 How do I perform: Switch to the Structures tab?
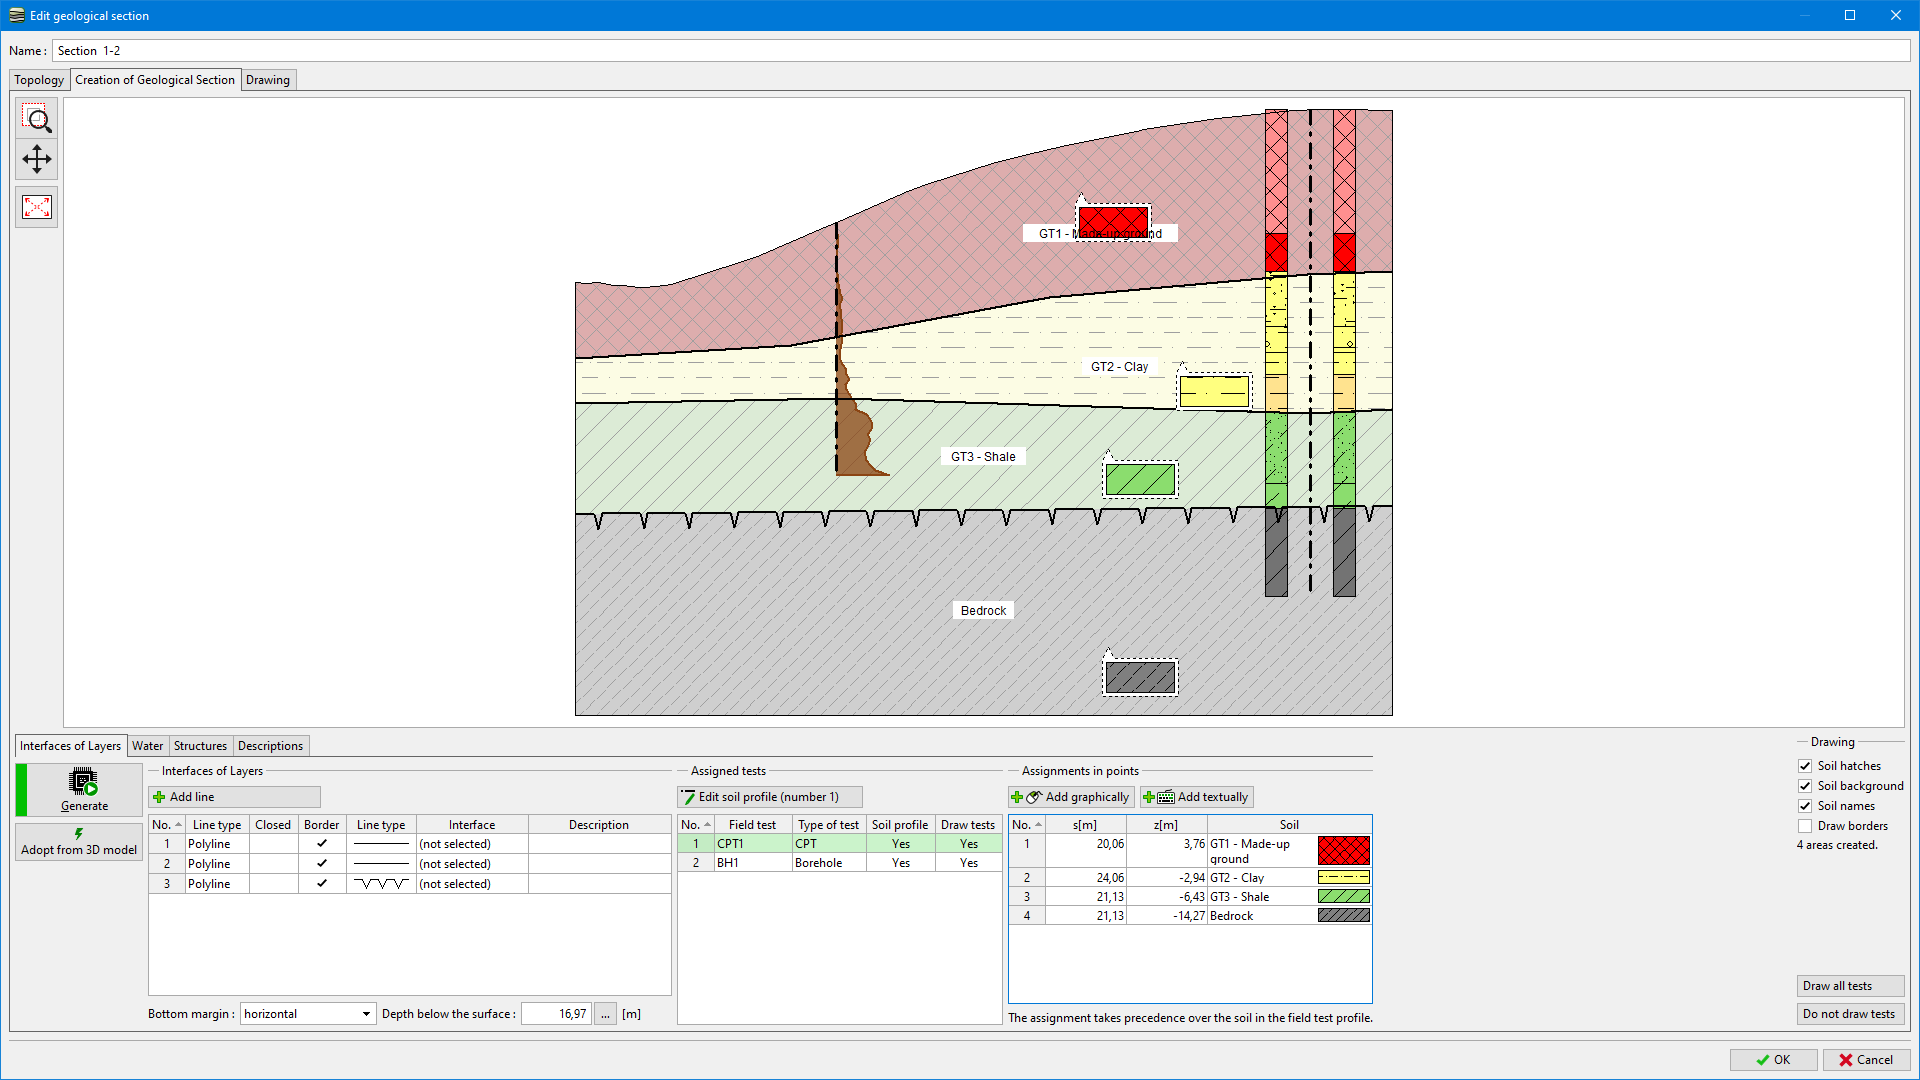(200, 745)
